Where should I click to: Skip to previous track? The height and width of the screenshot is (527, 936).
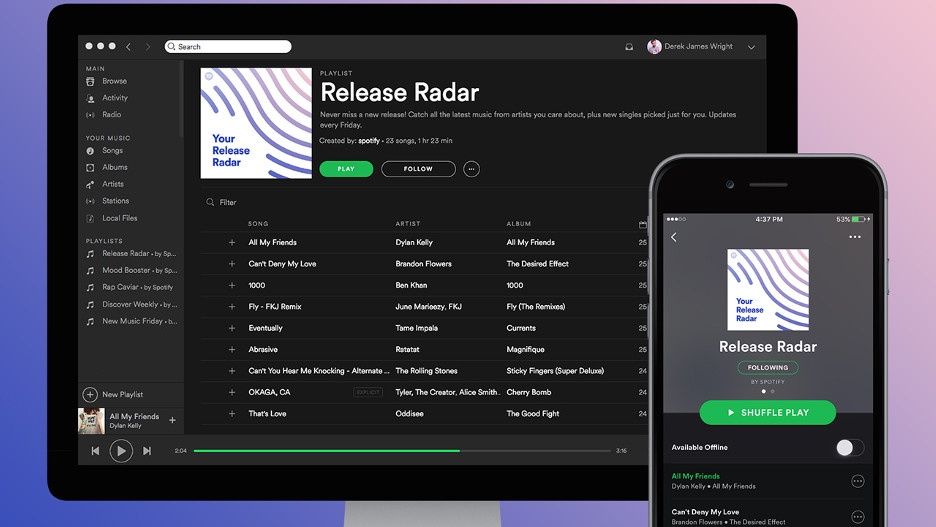(96, 451)
